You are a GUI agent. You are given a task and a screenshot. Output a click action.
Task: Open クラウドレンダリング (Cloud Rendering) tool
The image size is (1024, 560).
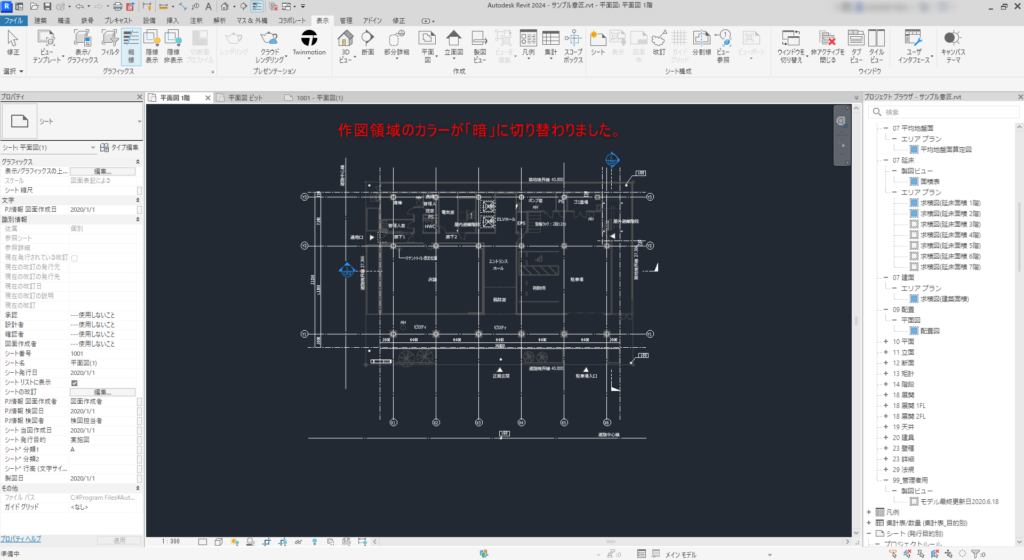coord(269,46)
